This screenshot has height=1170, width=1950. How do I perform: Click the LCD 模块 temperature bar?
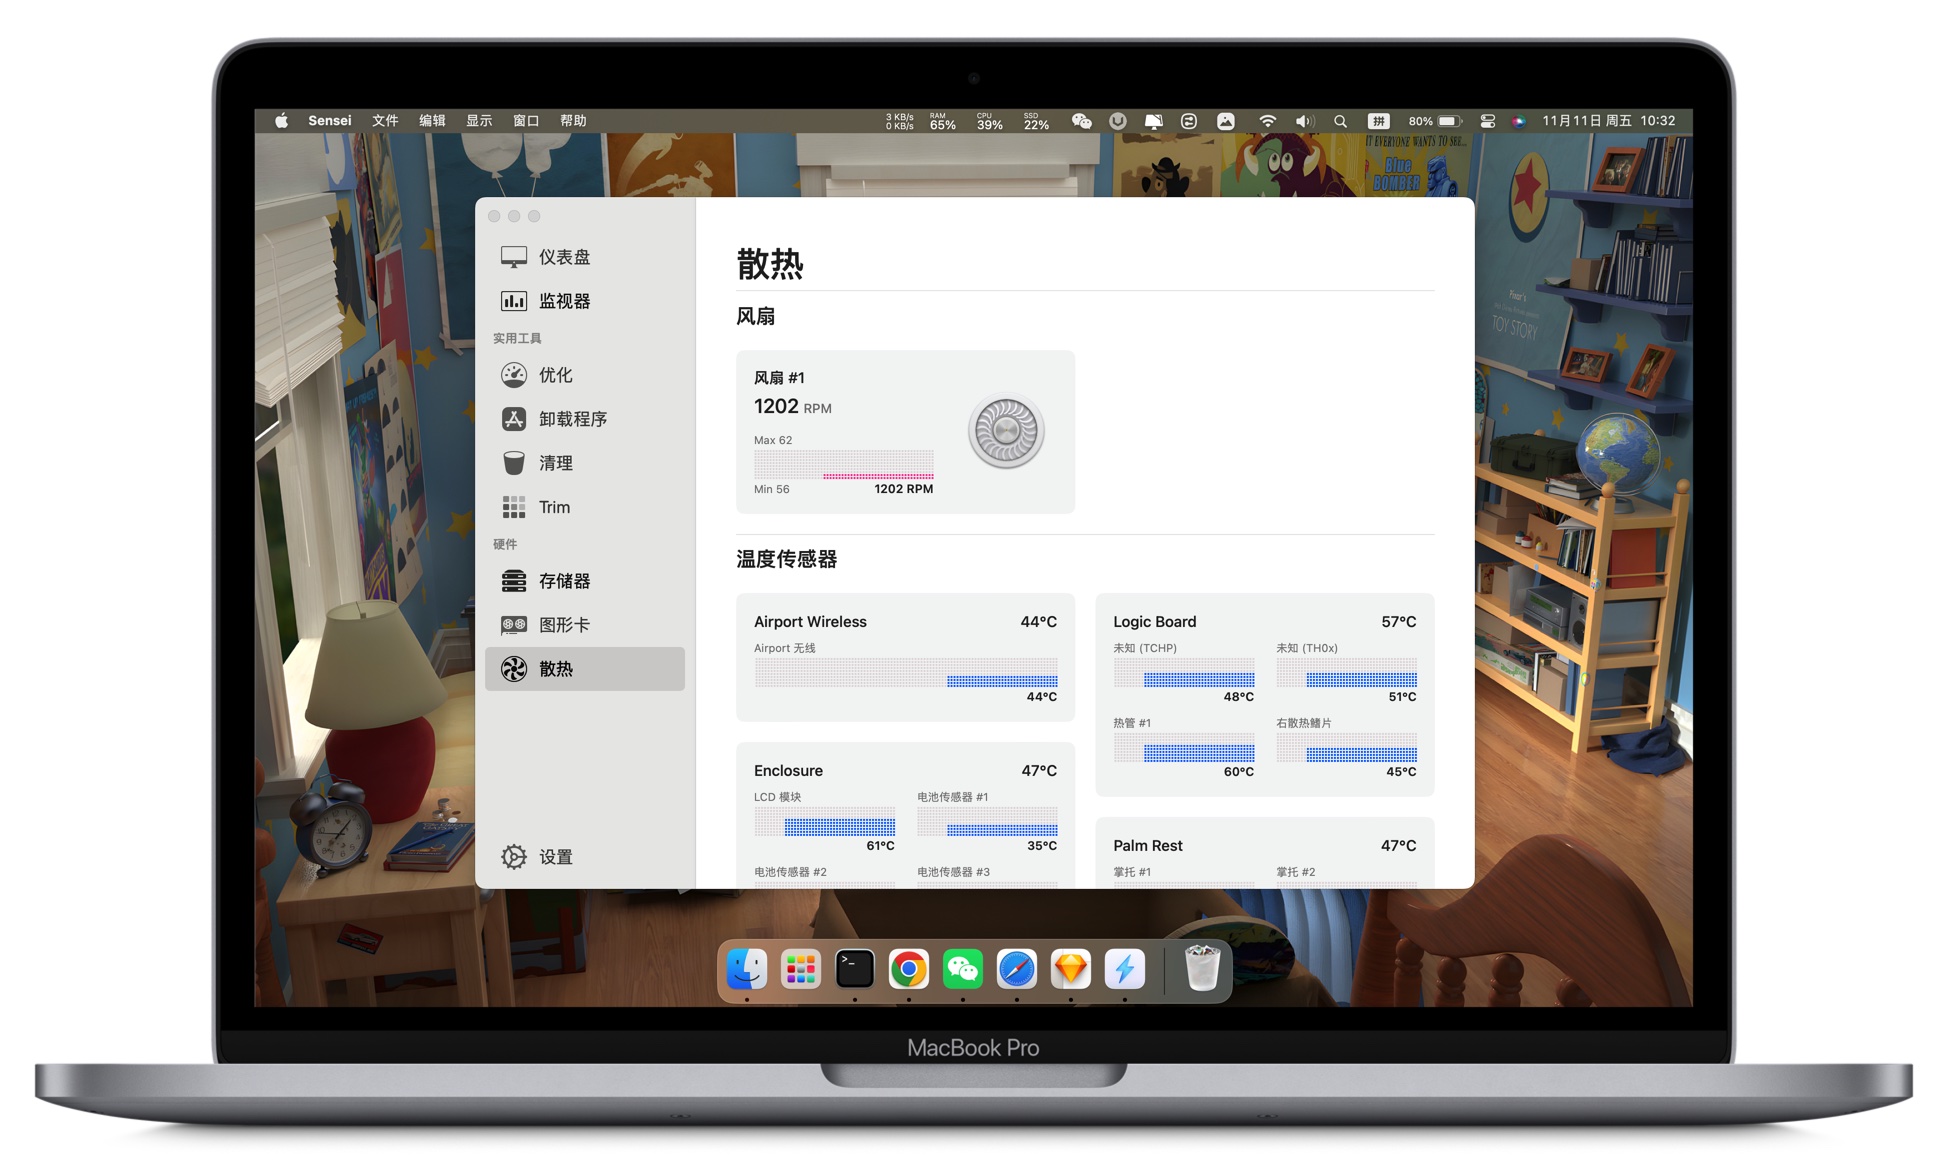[825, 822]
